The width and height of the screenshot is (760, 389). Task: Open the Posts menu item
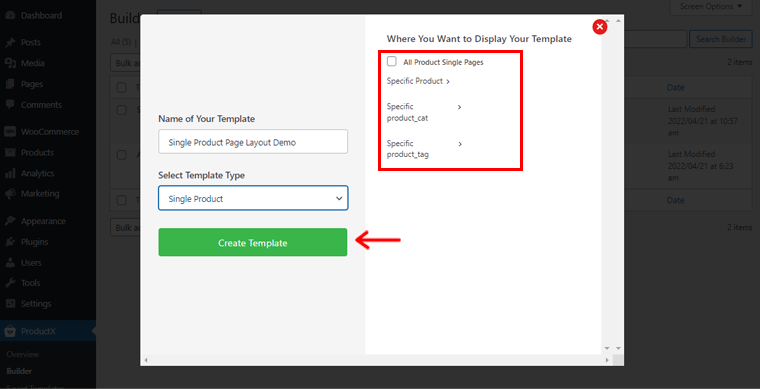pyautogui.click(x=31, y=43)
